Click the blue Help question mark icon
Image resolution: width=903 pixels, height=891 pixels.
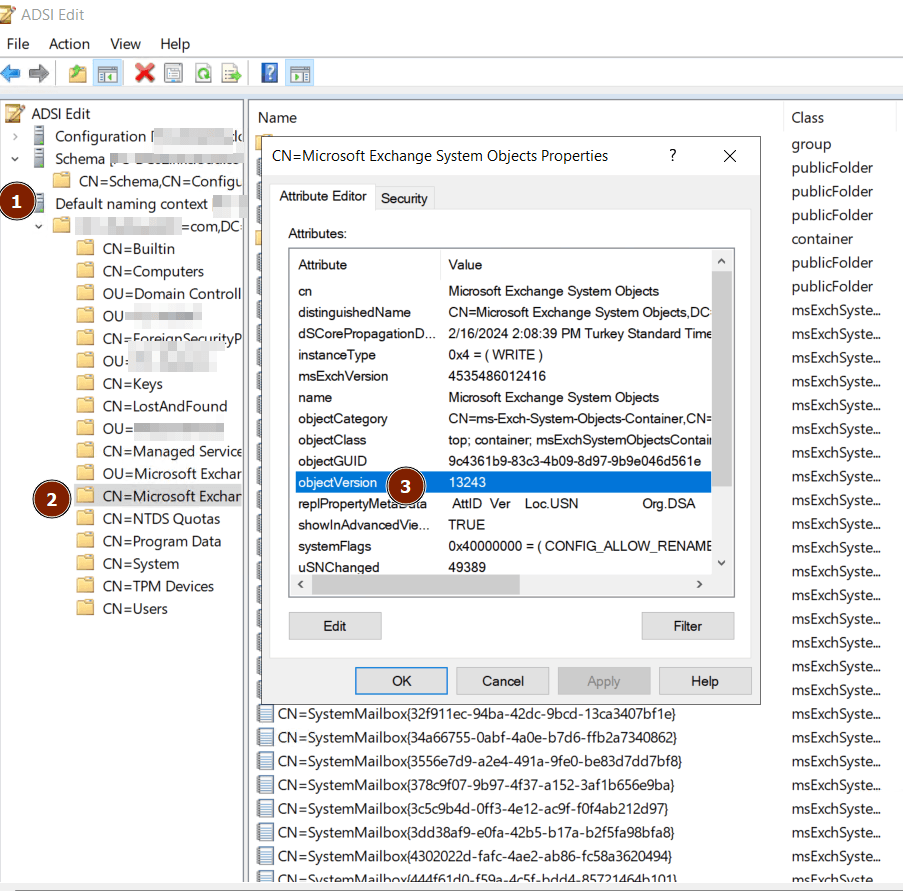[x=269, y=73]
